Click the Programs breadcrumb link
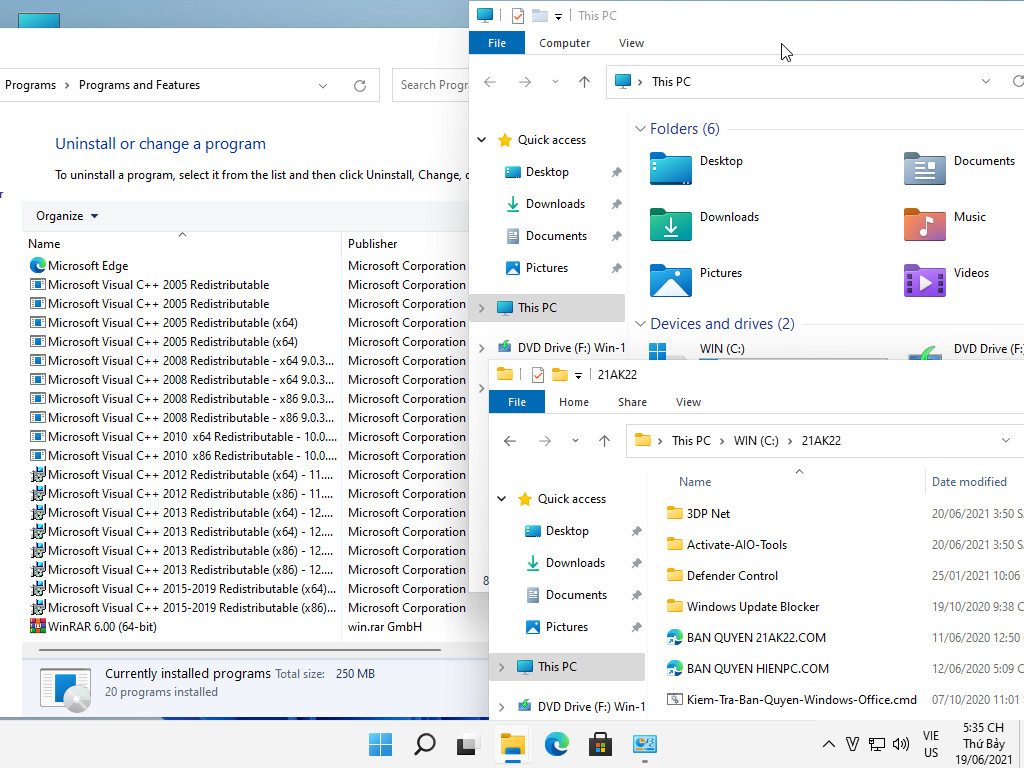The width and height of the screenshot is (1024, 768). (x=30, y=85)
